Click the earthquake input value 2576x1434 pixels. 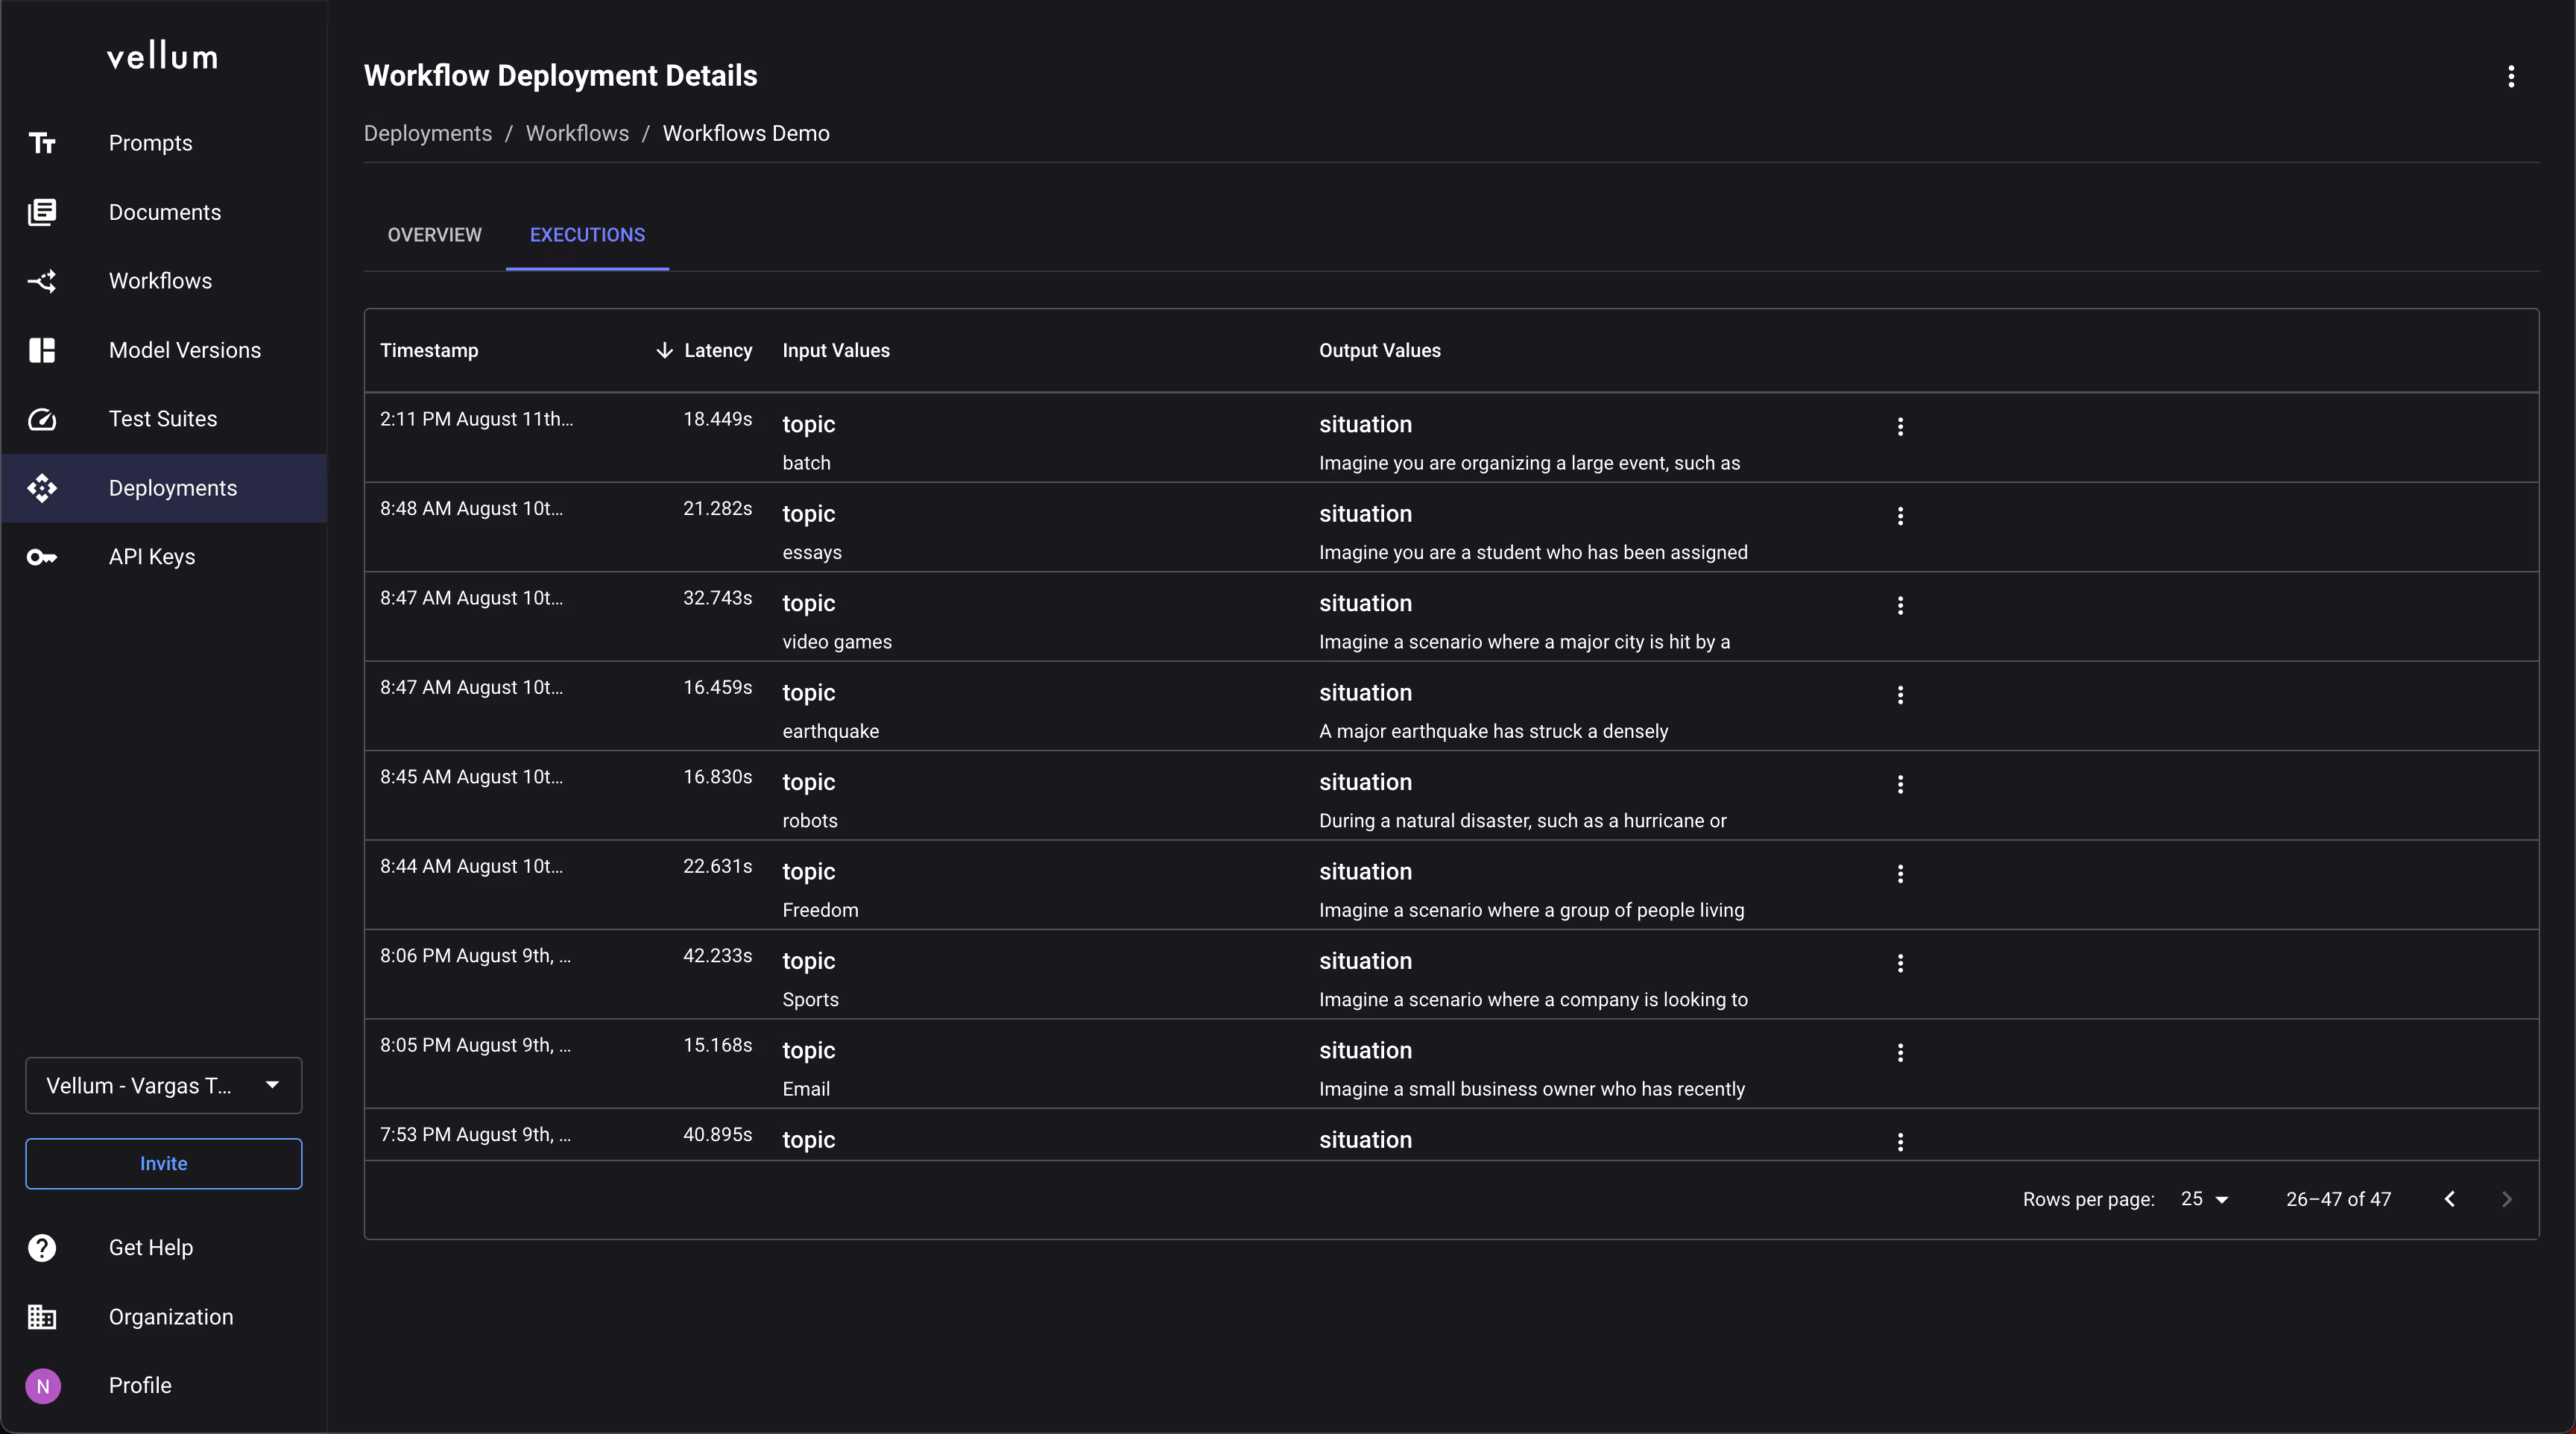pos(831,731)
